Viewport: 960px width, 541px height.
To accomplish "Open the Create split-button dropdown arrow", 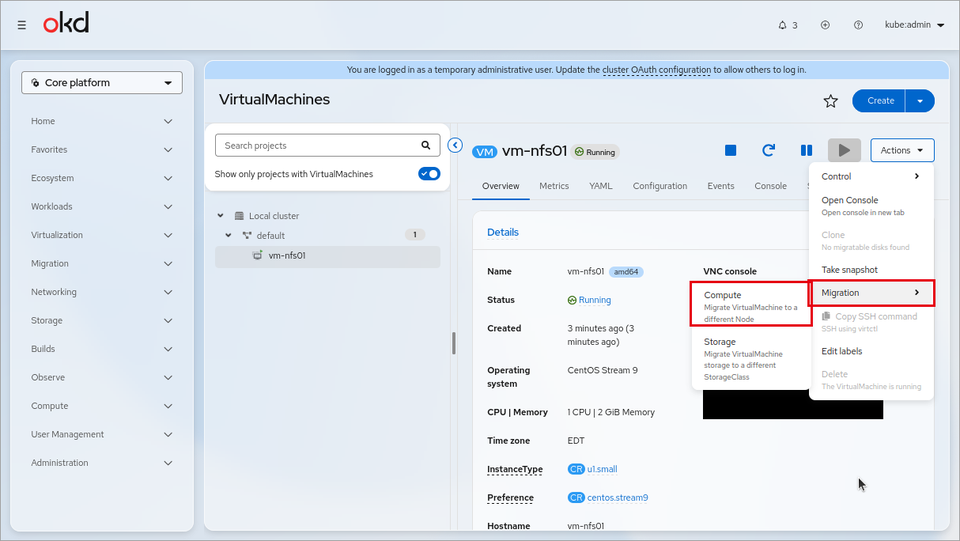I will [920, 101].
